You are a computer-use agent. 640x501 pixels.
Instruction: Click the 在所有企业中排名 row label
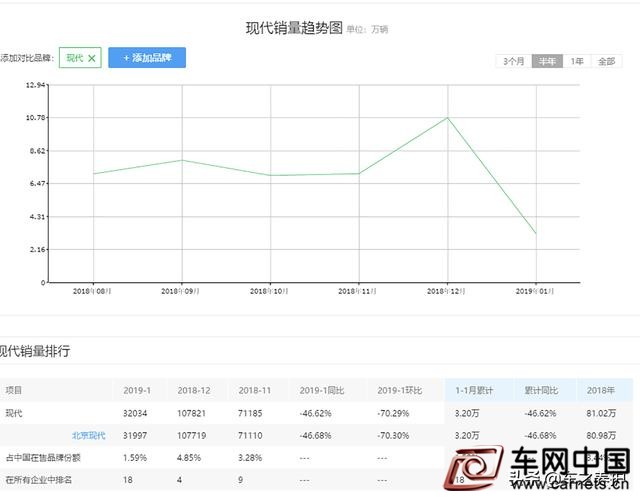(39, 480)
